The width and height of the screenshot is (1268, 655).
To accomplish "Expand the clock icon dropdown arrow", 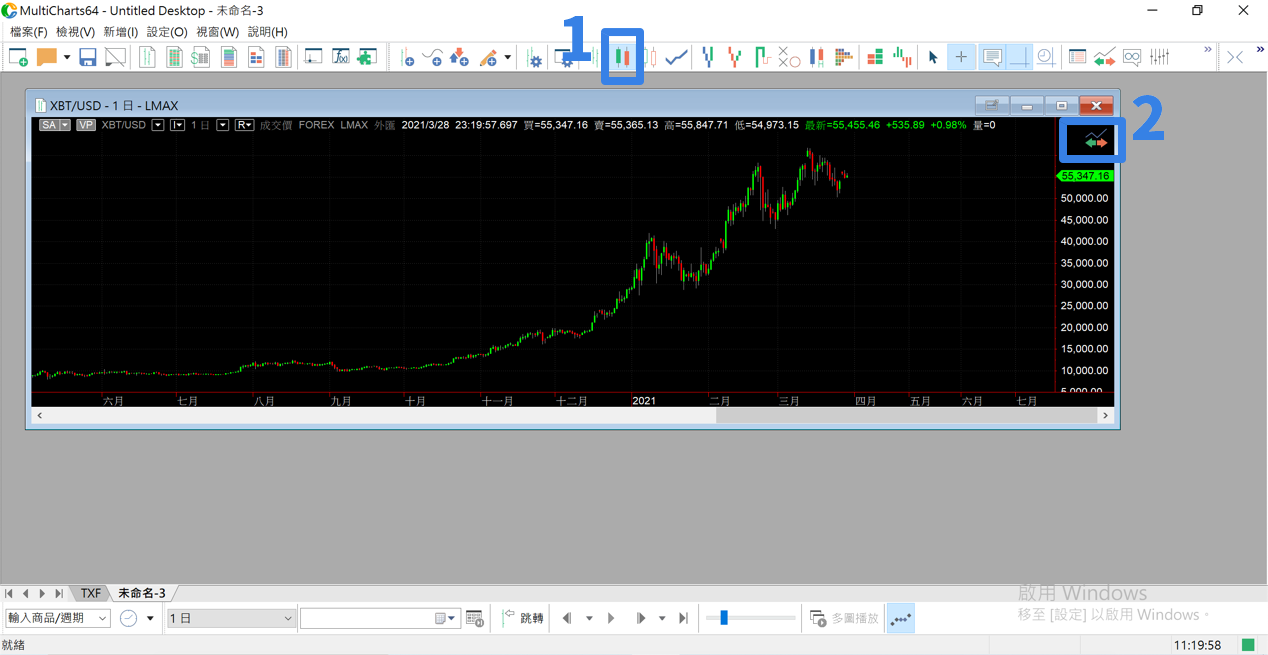I will point(150,618).
